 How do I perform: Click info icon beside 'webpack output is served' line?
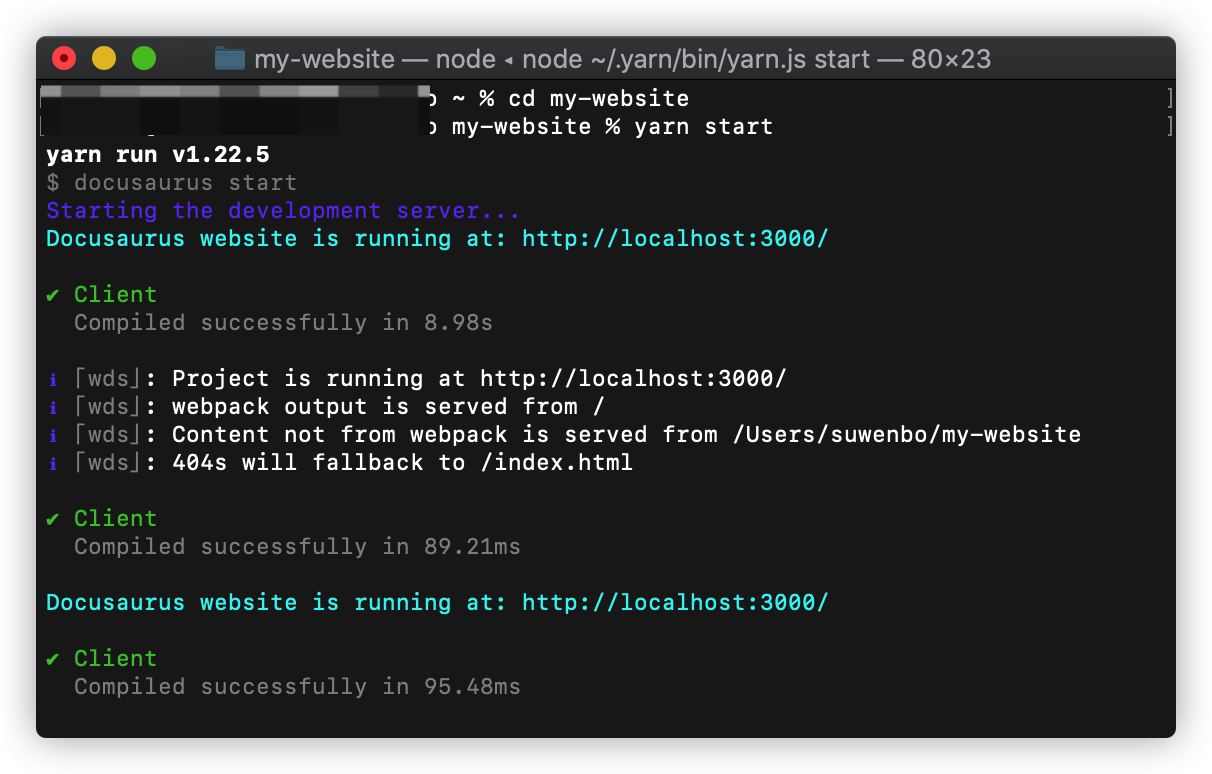point(53,407)
